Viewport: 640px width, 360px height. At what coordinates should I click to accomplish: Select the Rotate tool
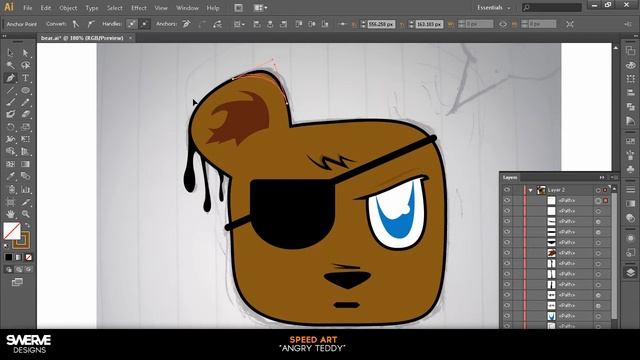(10, 127)
